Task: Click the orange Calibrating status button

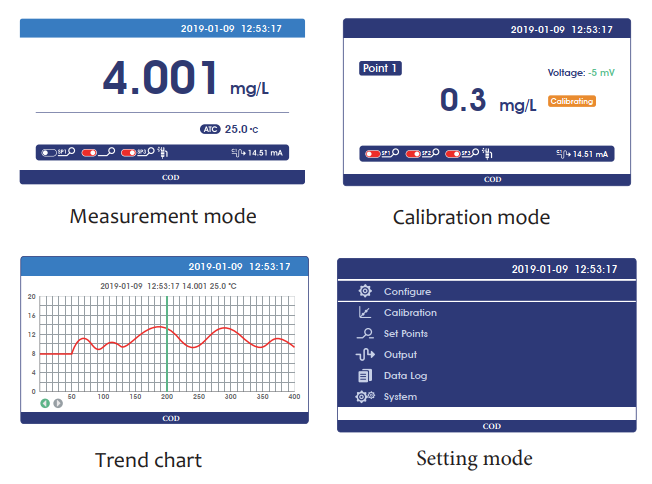Action: [x=572, y=101]
